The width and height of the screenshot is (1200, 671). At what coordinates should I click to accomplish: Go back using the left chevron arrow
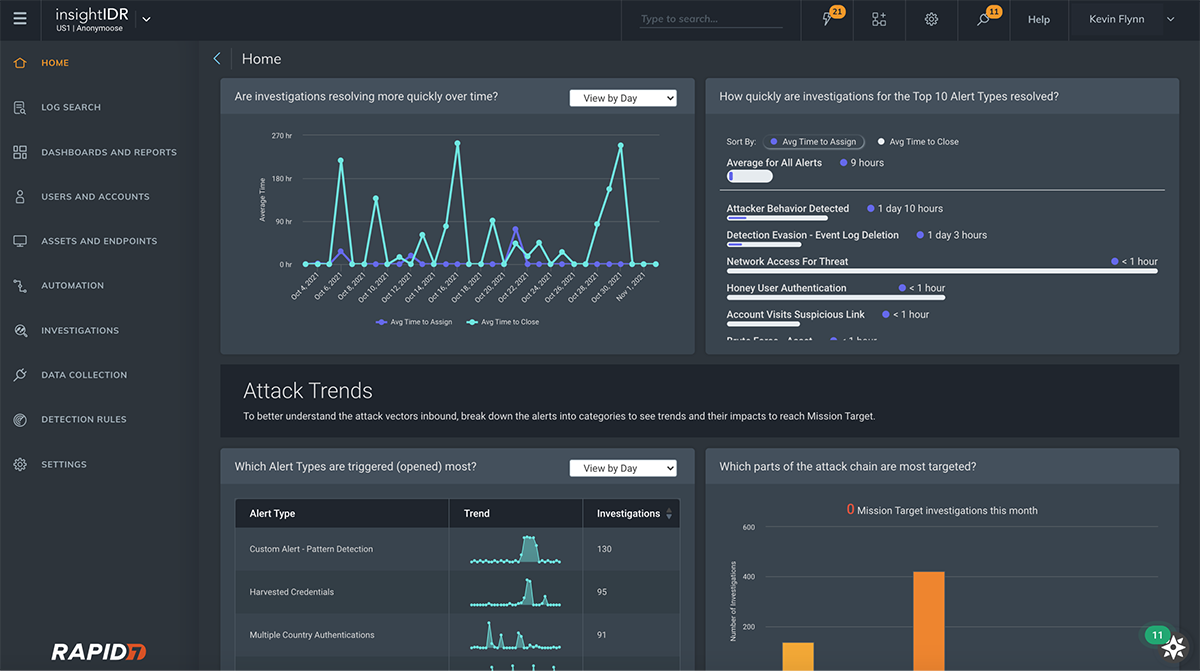coord(217,59)
